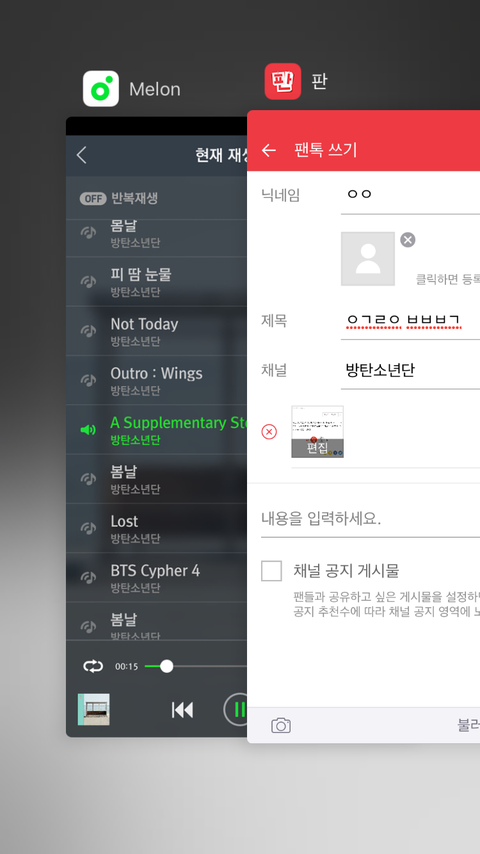Toggle the OFF 반복재생 switch

click(x=93, y=199)
